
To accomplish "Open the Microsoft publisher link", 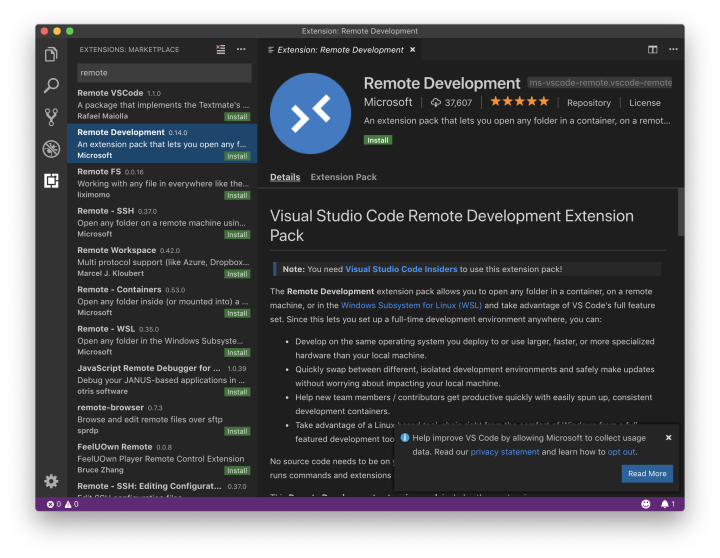I will point(388,102).
